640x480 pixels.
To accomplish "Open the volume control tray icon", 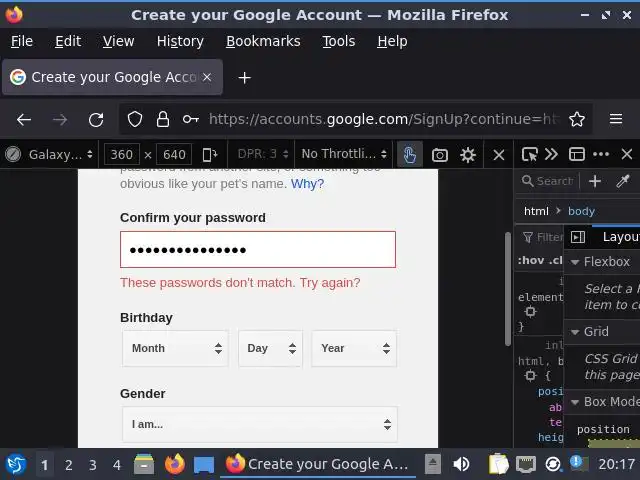I will point(461,464).
